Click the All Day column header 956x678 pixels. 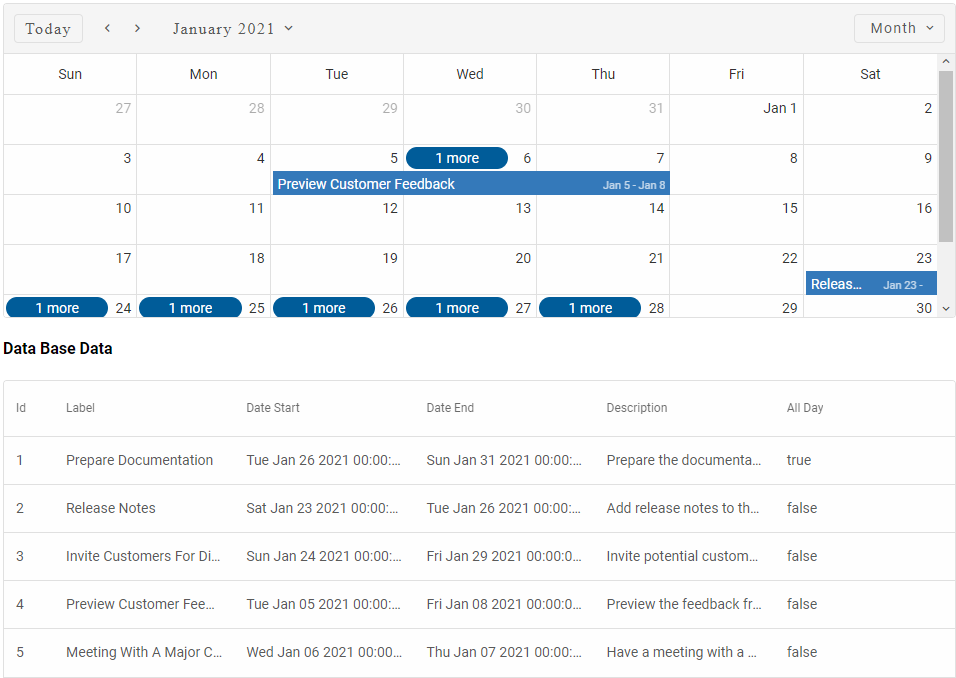(805, 408)
